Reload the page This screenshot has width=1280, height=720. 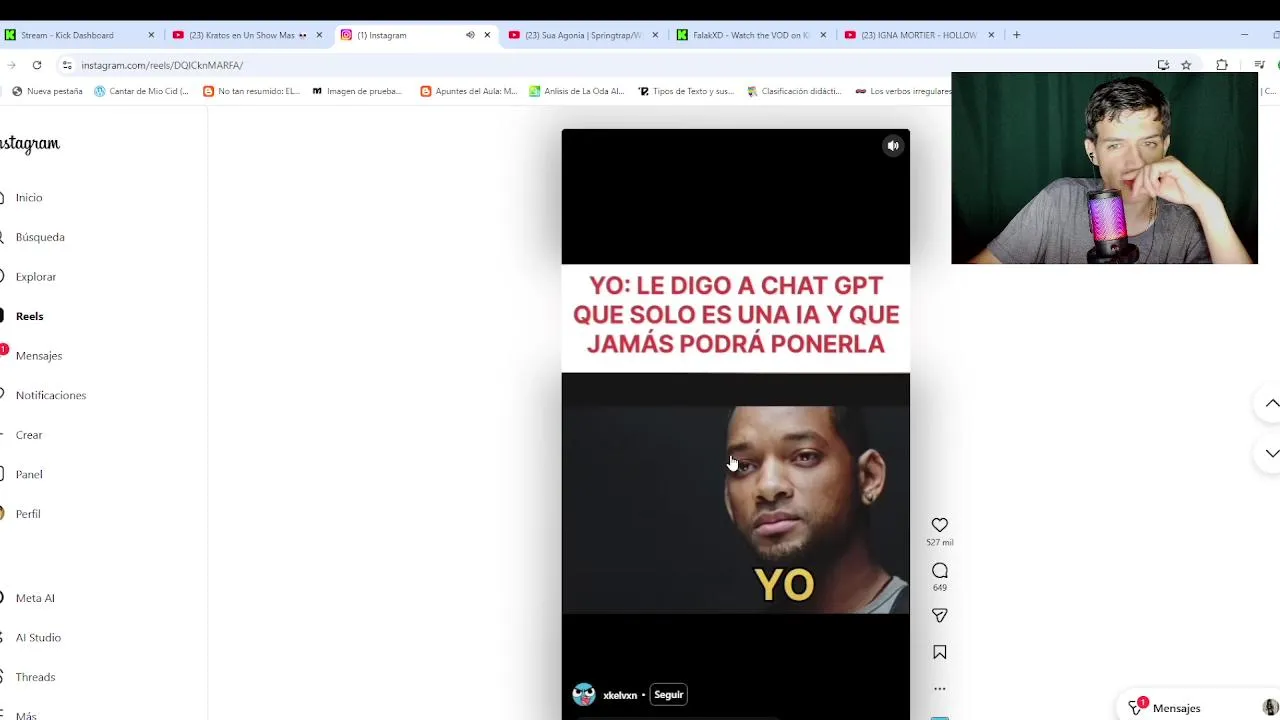[37, 65]
